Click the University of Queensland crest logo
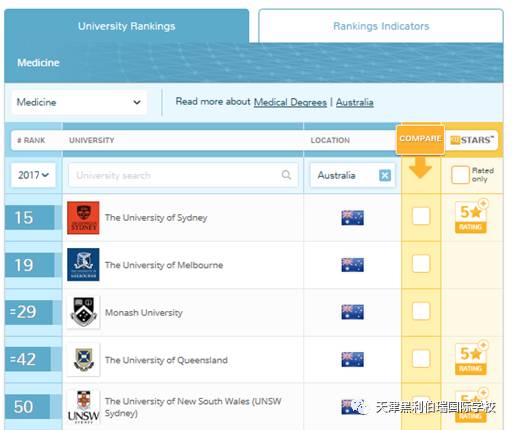Screen dimensions: 512x430 pos(83,360)
